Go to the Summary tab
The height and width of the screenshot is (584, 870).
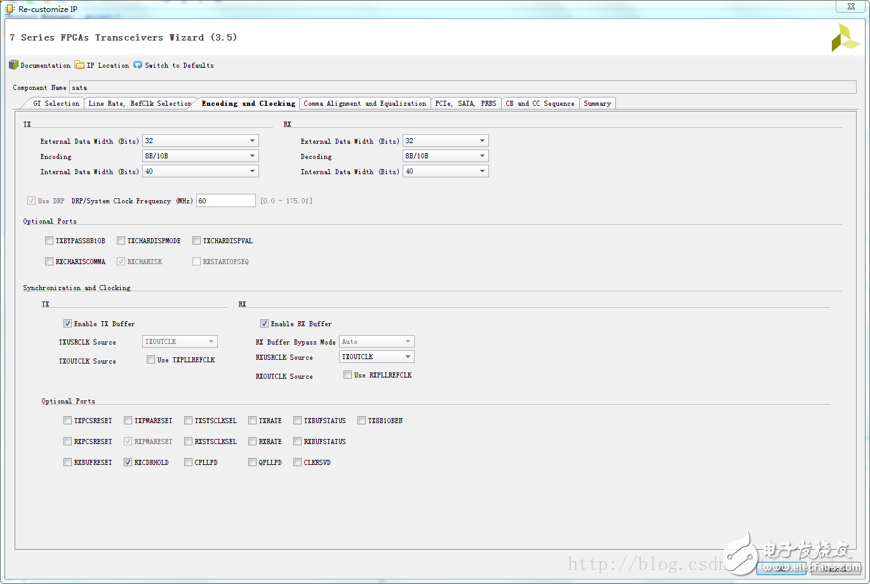[x=597, y=103]
